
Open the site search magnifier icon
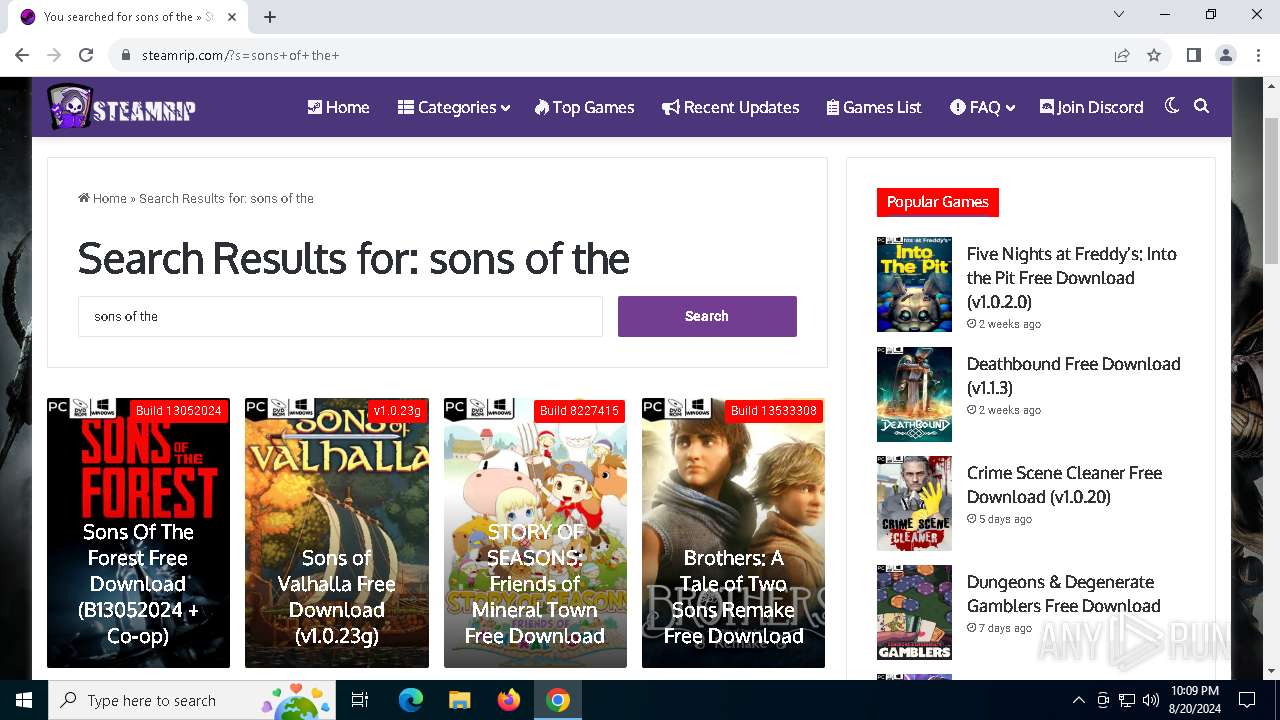click(x=1202, y=106)
